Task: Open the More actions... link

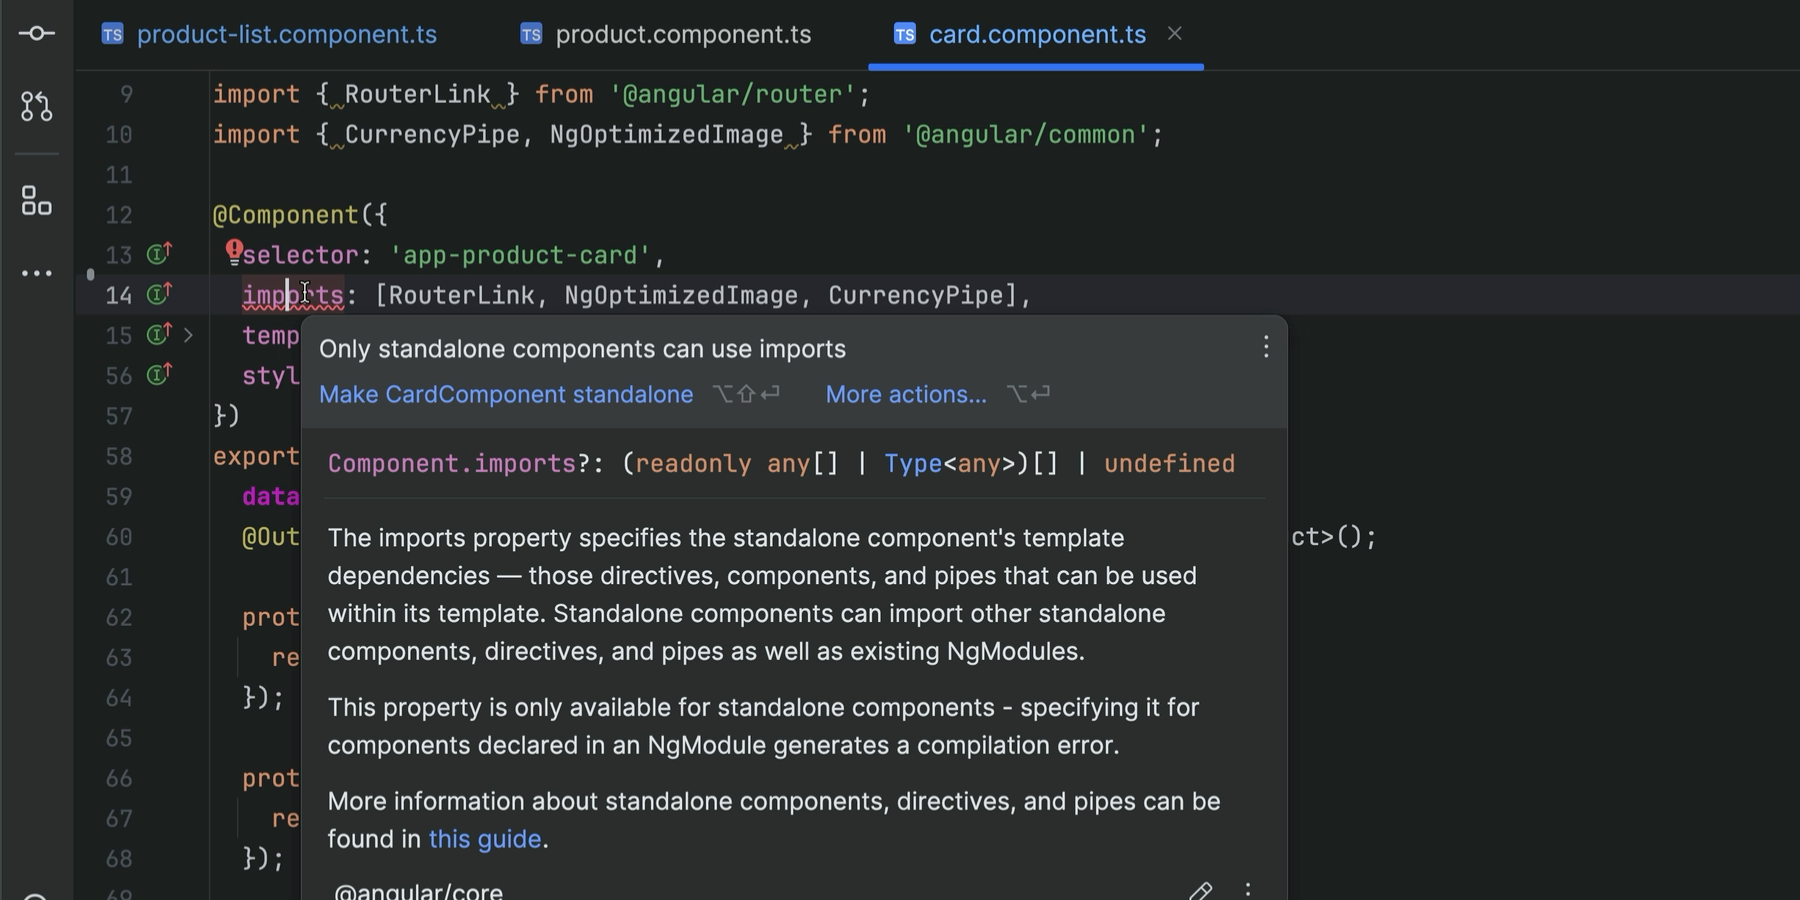Action: pos(906,394)
